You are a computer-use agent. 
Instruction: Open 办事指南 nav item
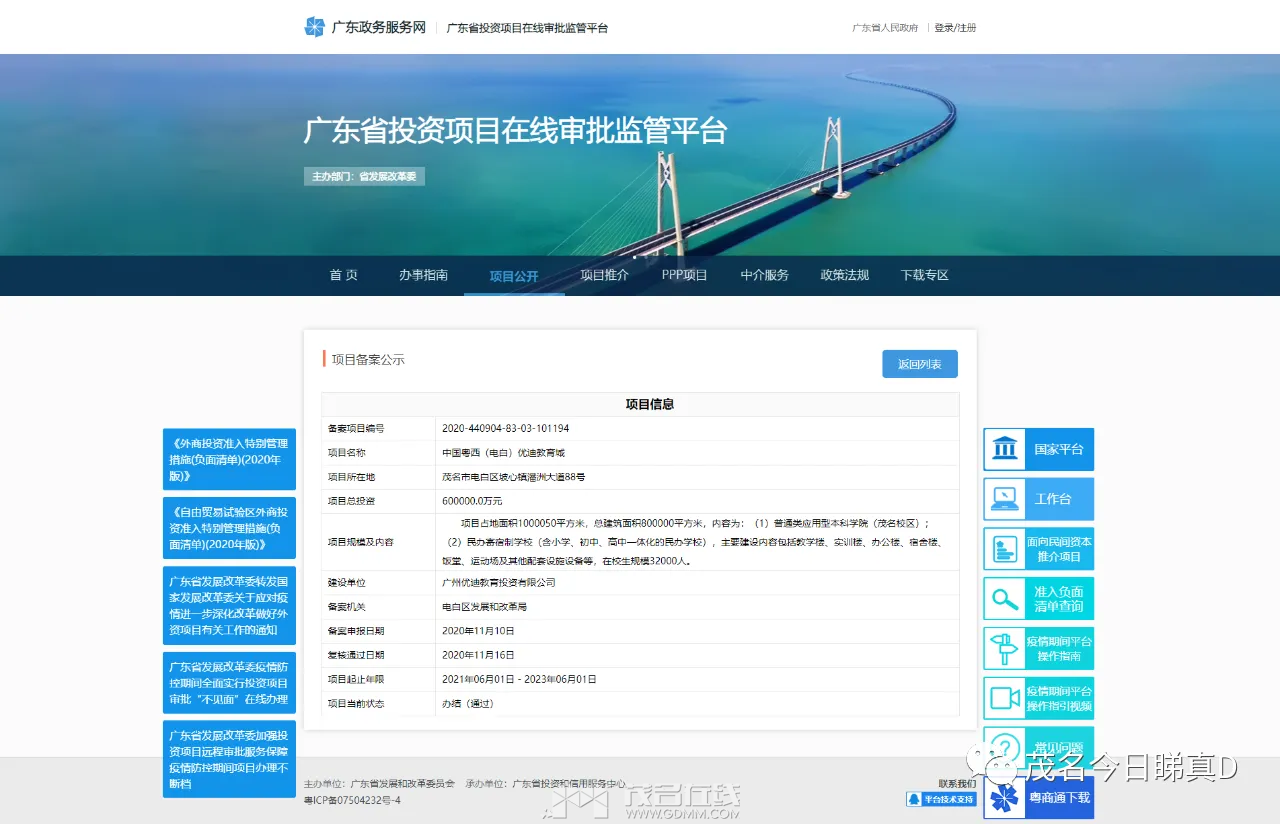pyautogui.click(x=423, y=275)
